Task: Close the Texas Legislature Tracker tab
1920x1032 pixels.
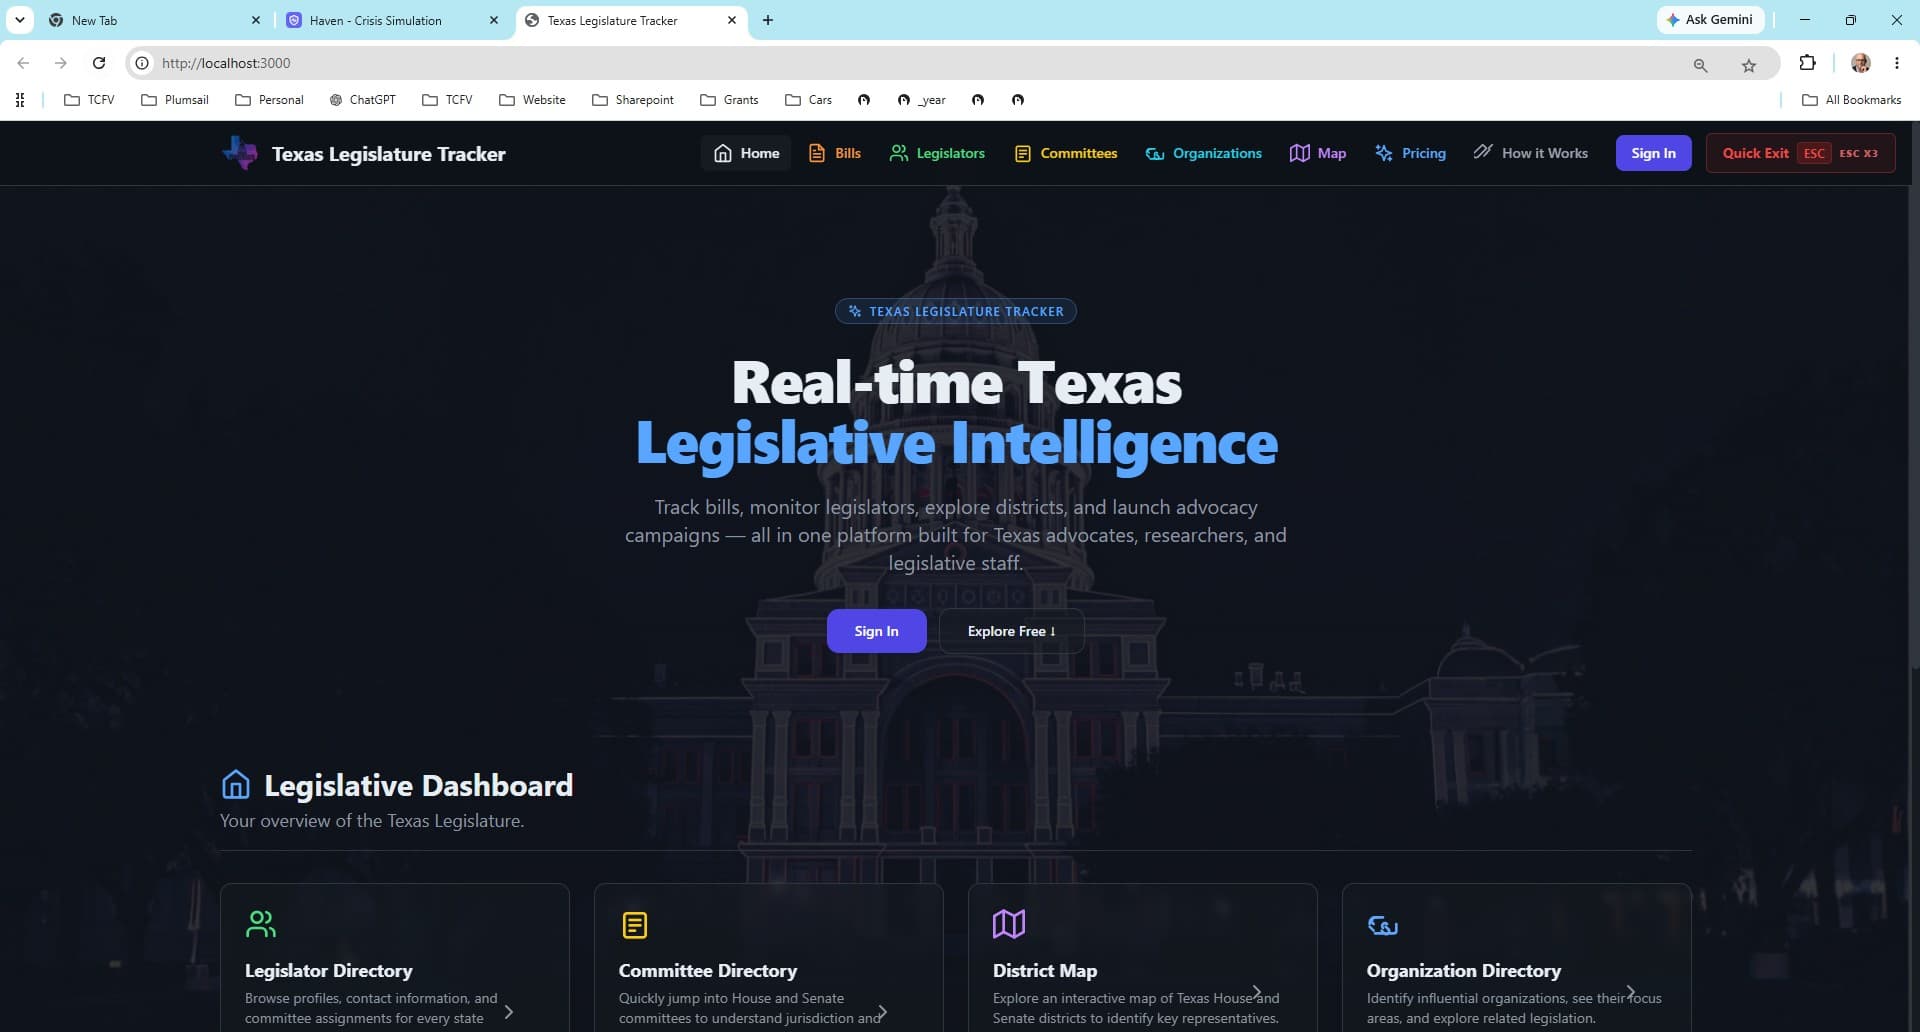Action: 732,20
